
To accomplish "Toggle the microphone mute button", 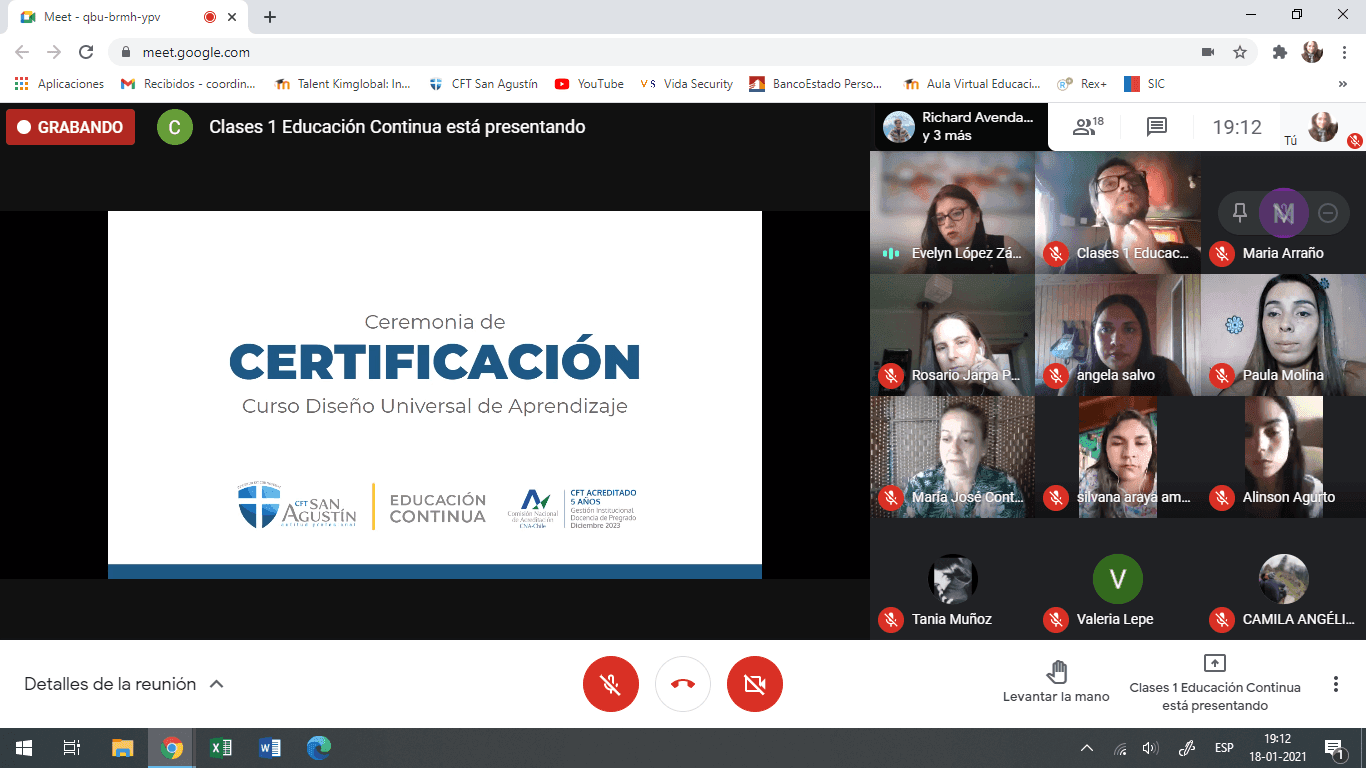I will 610,684.
